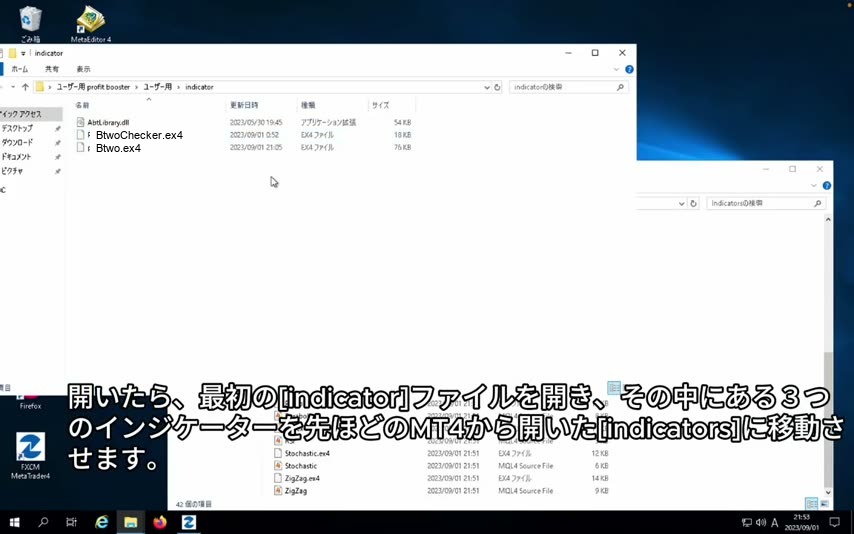Screen dimensions: 854x534
Task: Click scroll up arrow in back window
Action: point(828,219)
